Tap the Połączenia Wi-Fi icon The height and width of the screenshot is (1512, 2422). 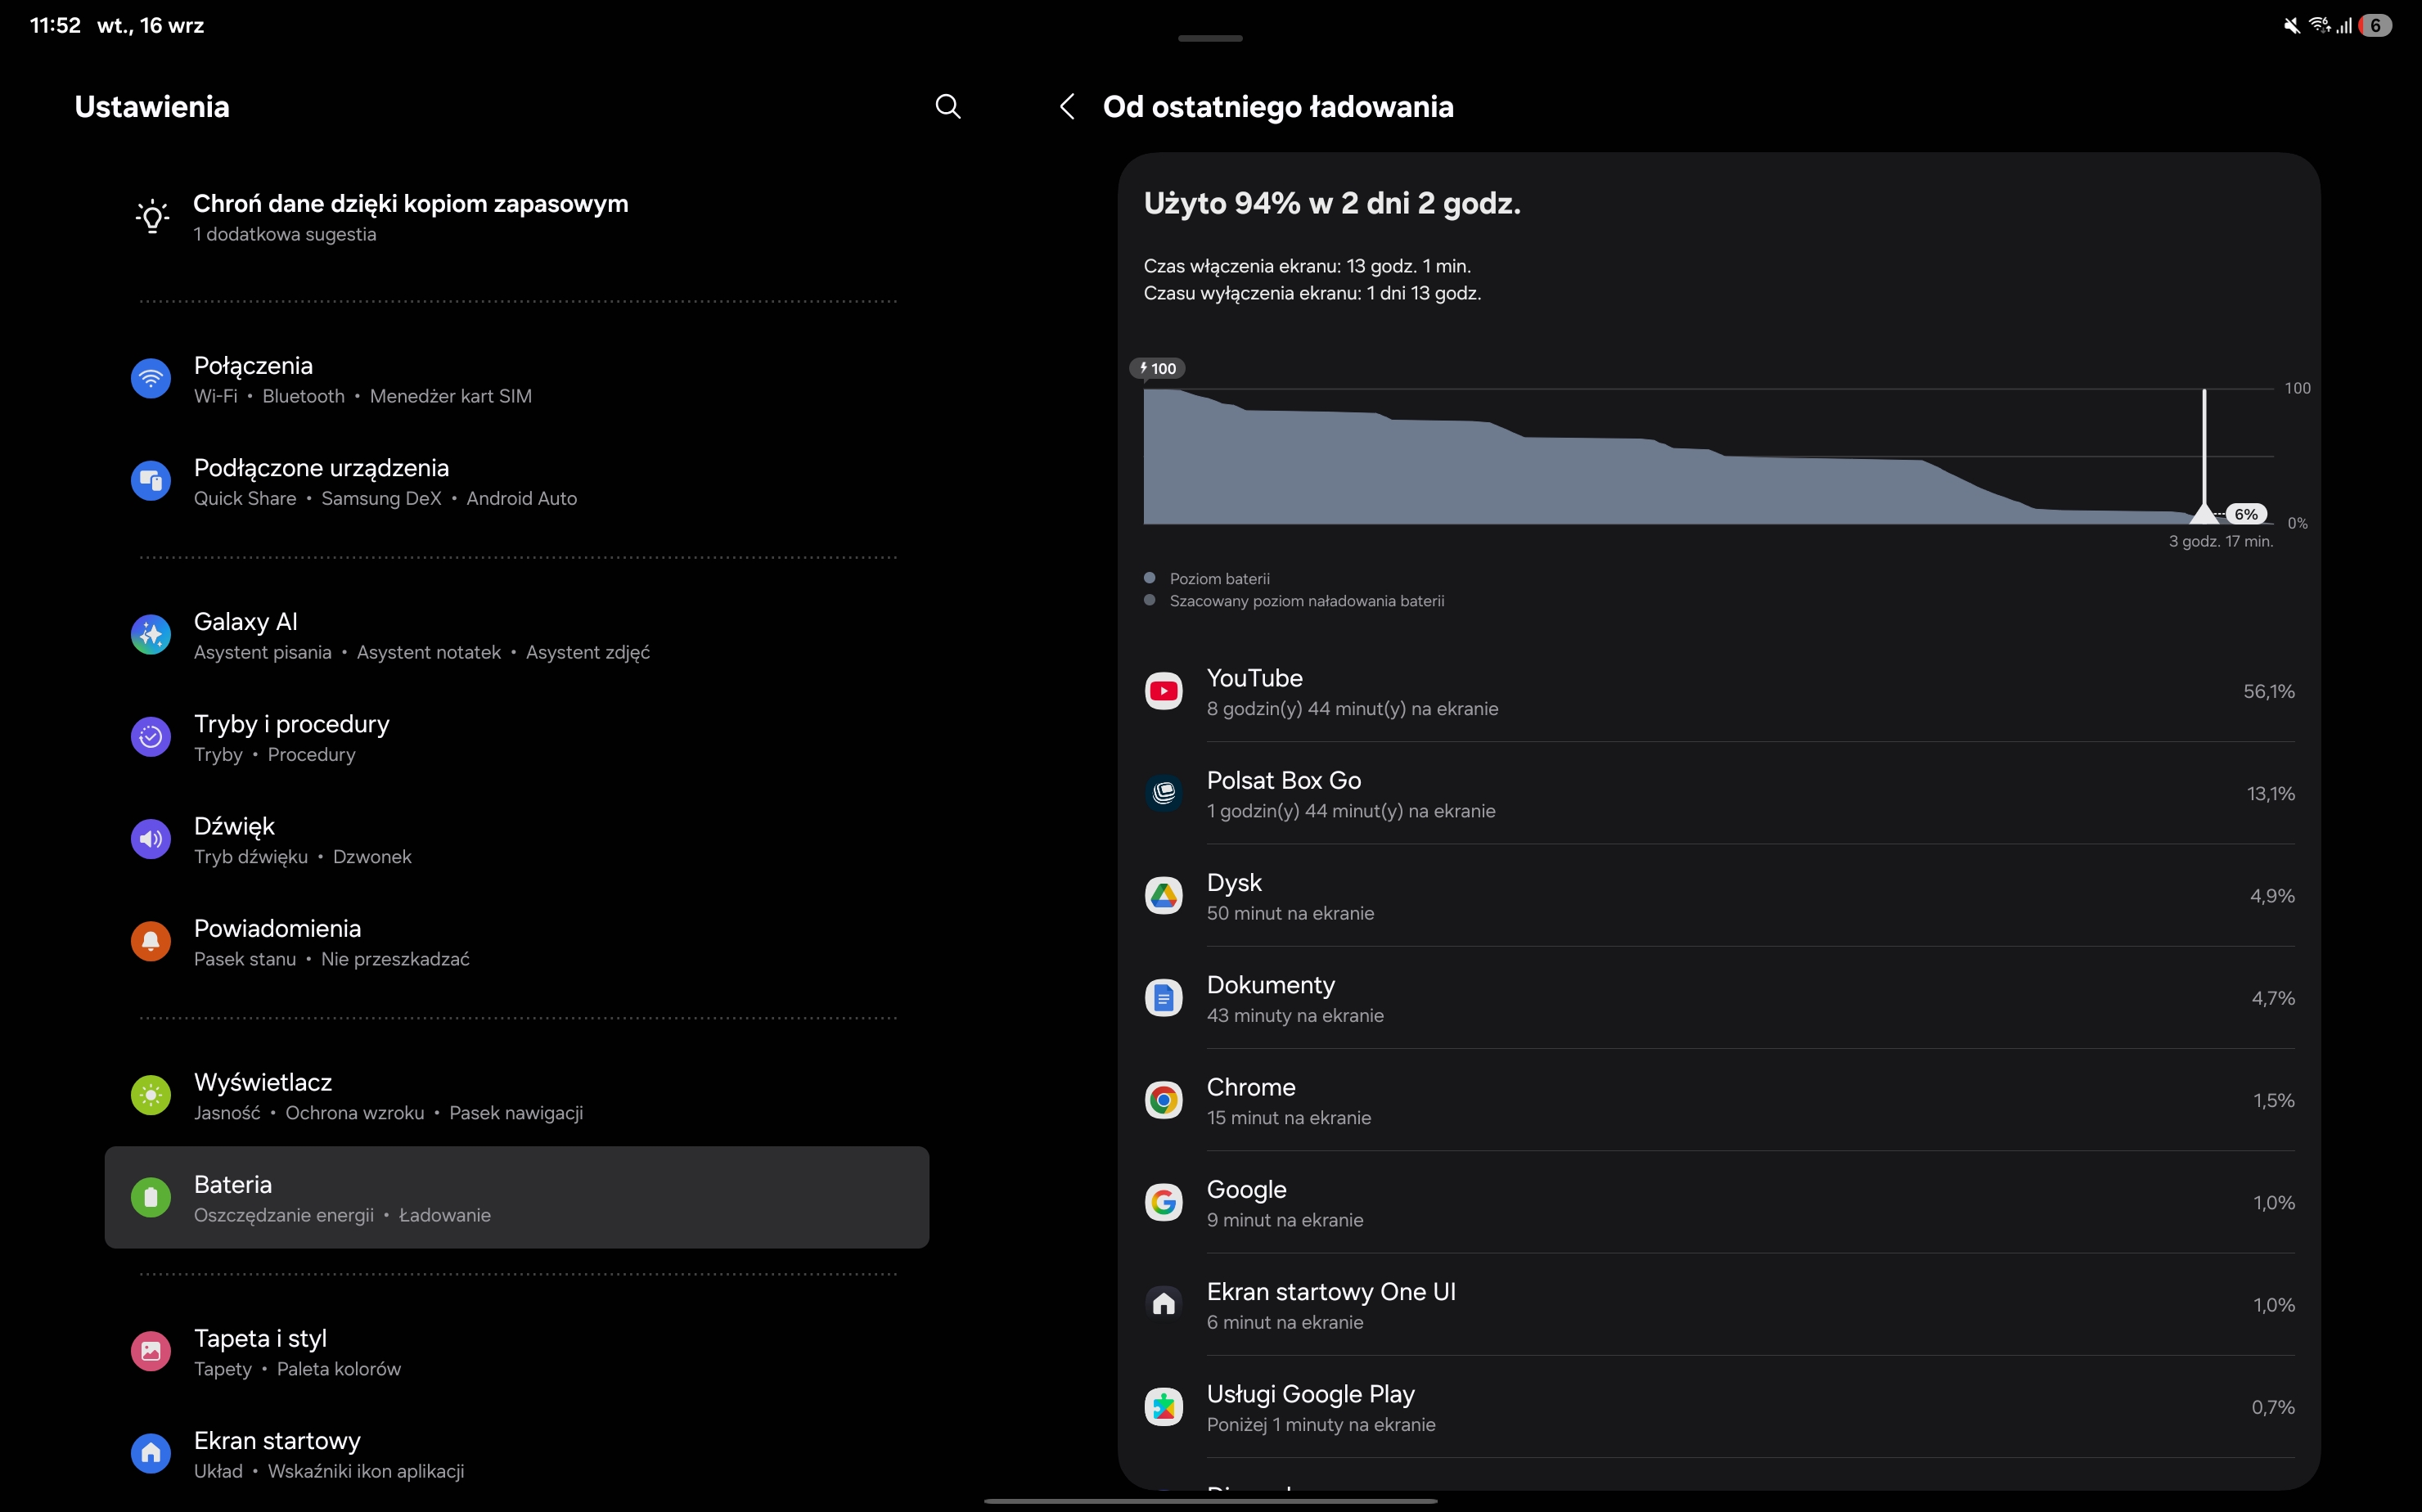[x=151, y=379]
